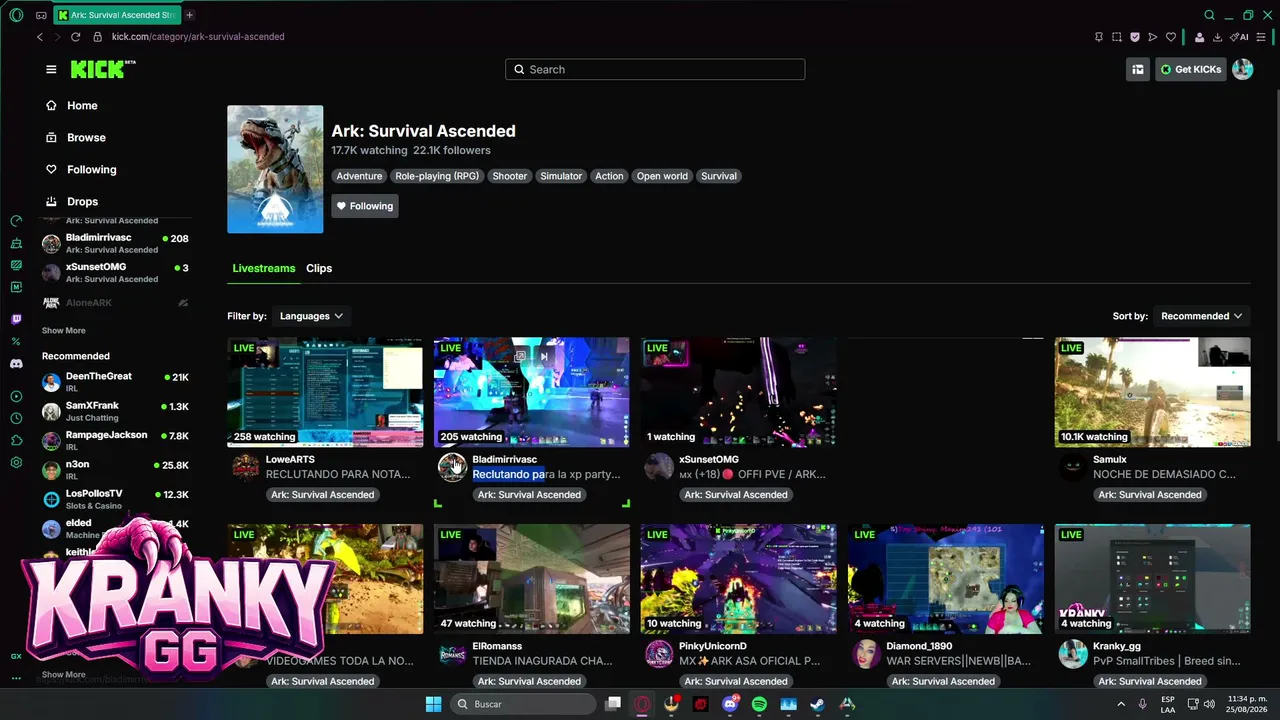Open Diamond_1890 stream thumbnail
This screenshot has height=720, width=1280.
(945, 579)
